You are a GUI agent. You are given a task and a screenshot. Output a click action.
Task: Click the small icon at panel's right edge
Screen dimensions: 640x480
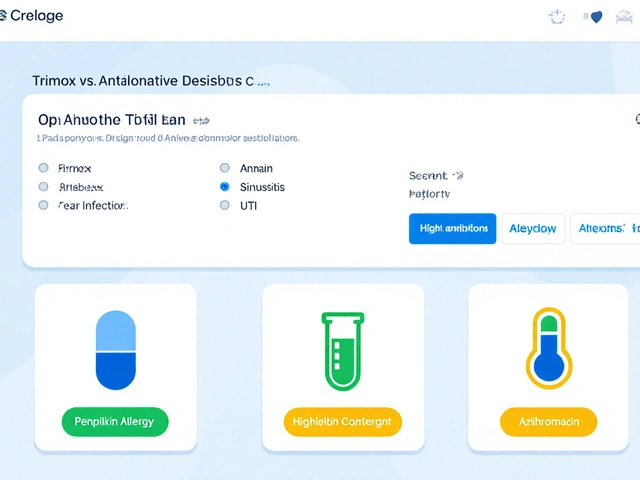(x=636, y=119)
